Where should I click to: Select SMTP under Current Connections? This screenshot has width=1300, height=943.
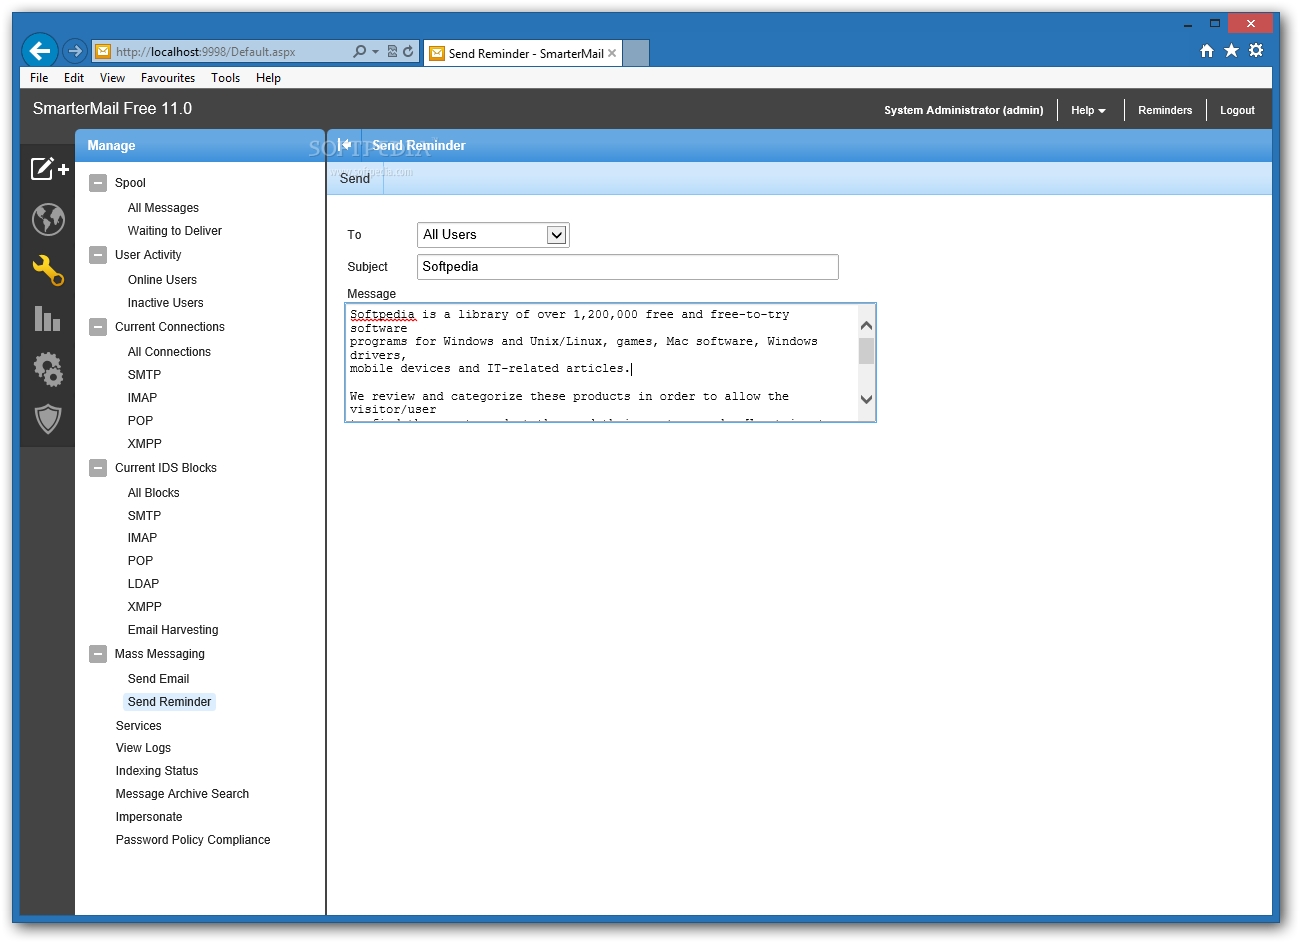tap(144, 375)
